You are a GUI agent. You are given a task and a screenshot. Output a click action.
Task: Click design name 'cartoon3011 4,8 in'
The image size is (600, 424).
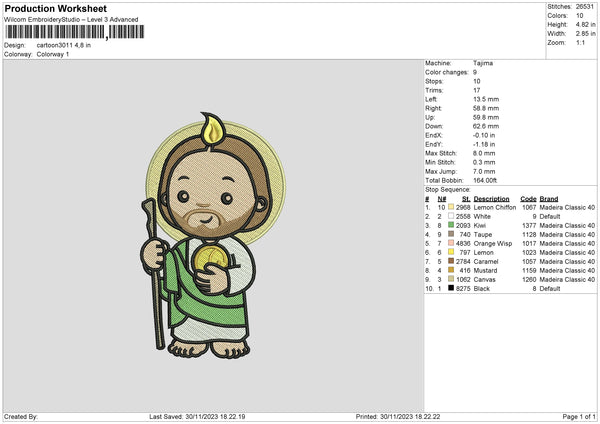[x=64, y=45]
